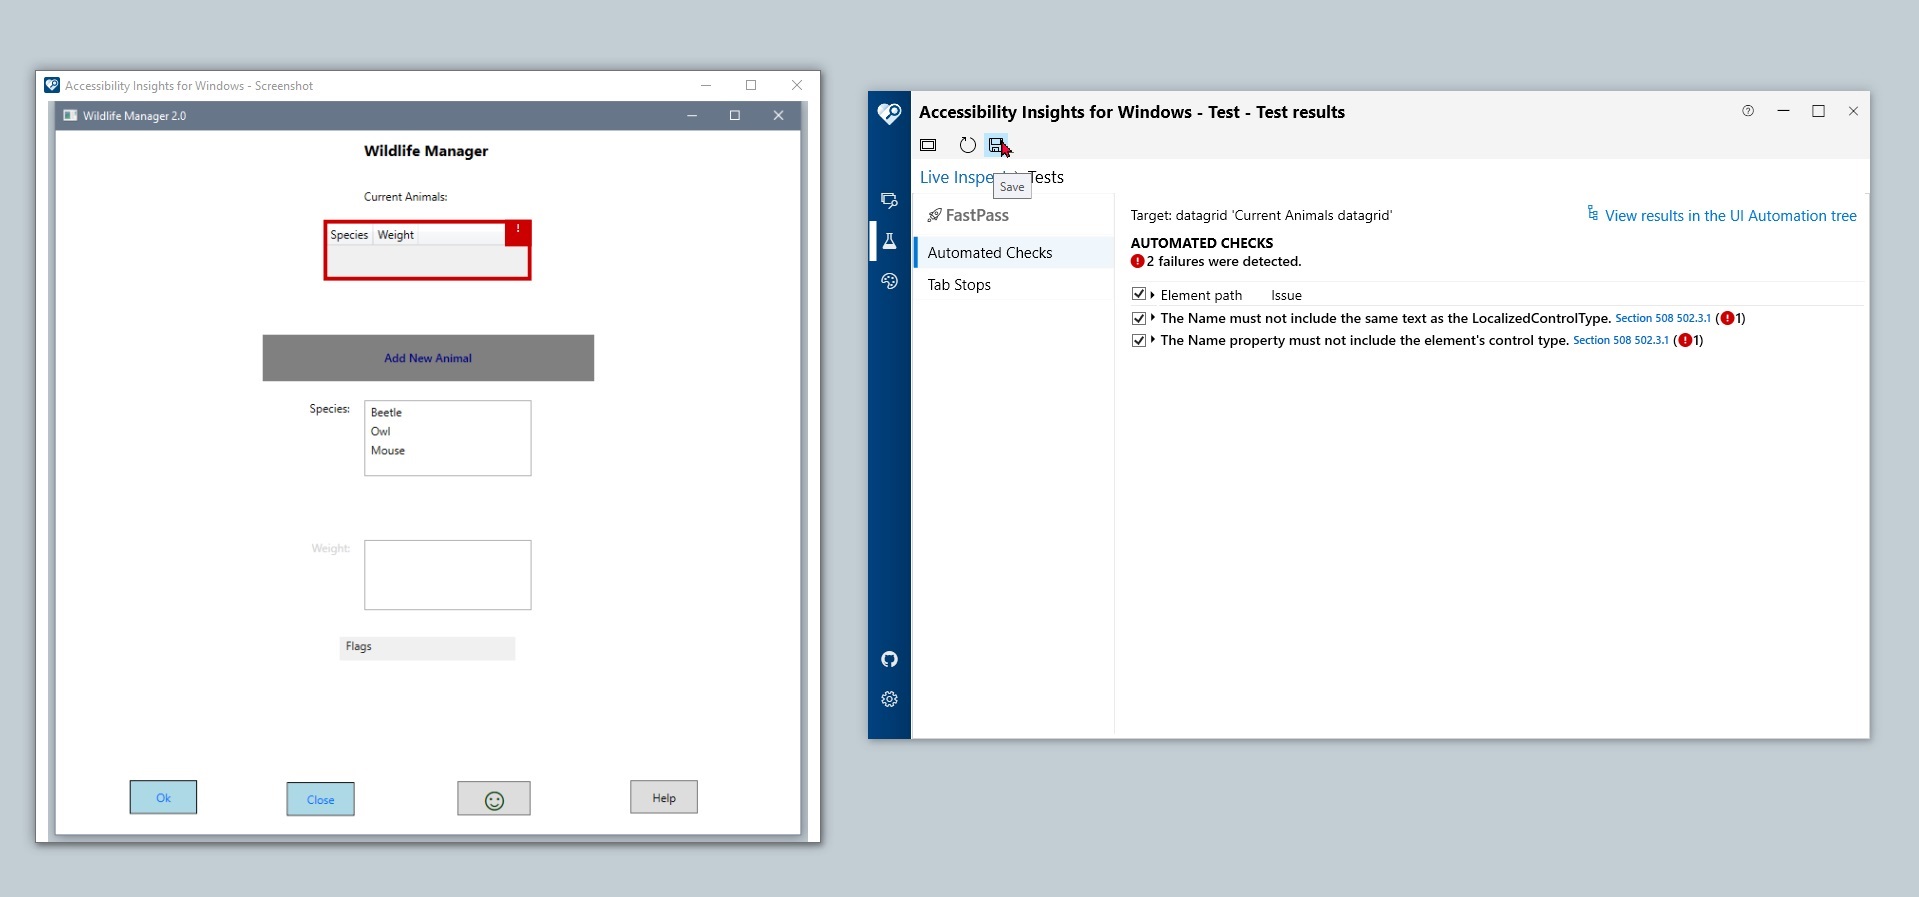Click the help question mark icon

click(1748, 111)
